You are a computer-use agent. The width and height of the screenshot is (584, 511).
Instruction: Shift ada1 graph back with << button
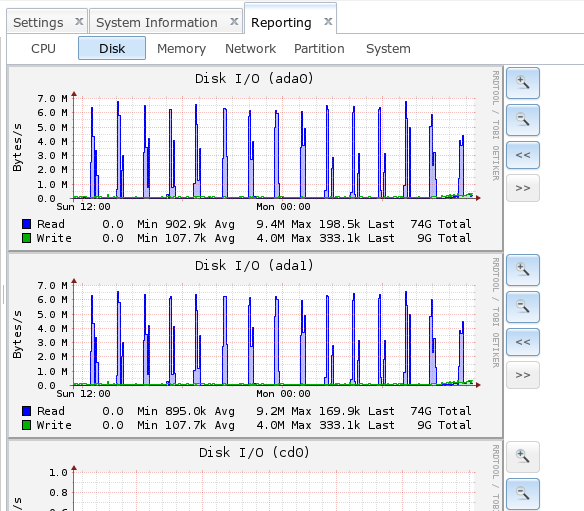click(523, 342)
